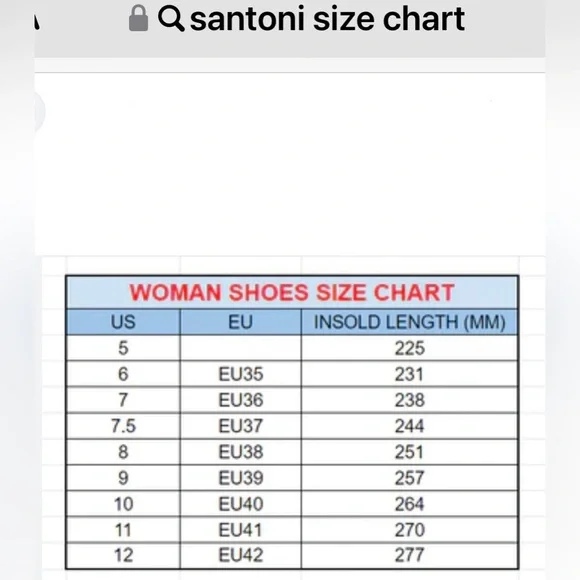Screen dimensions: 580x580
Task: Click the EU41 cell
Action: (240, 530)
